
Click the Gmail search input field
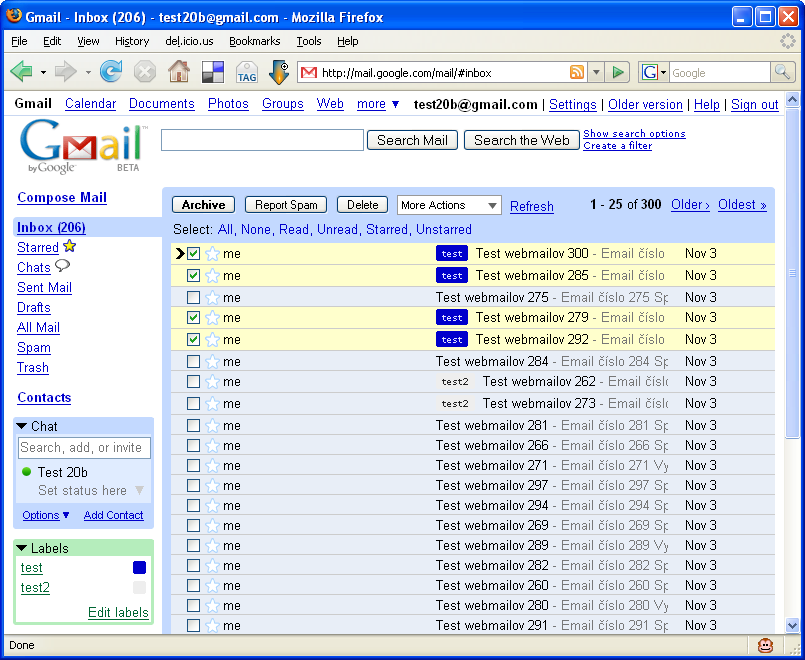[262, 140]
